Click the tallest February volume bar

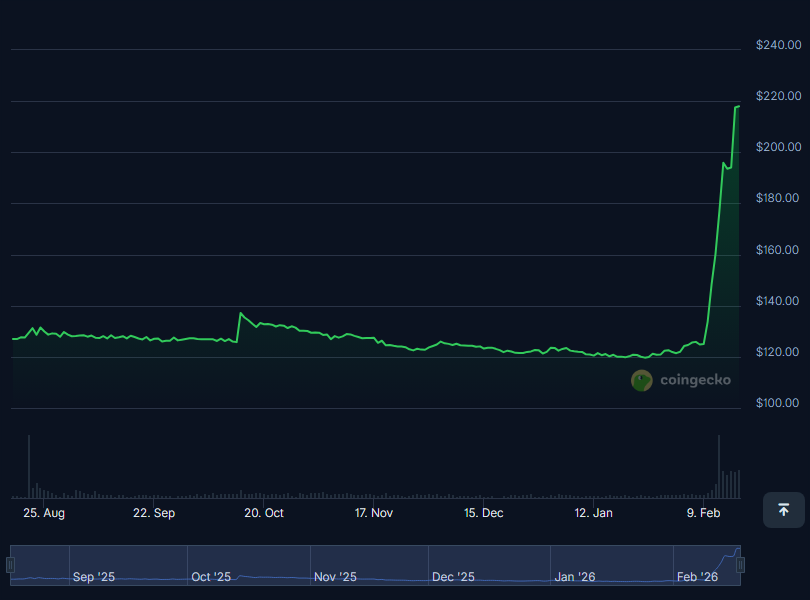[x=719, y=467]
